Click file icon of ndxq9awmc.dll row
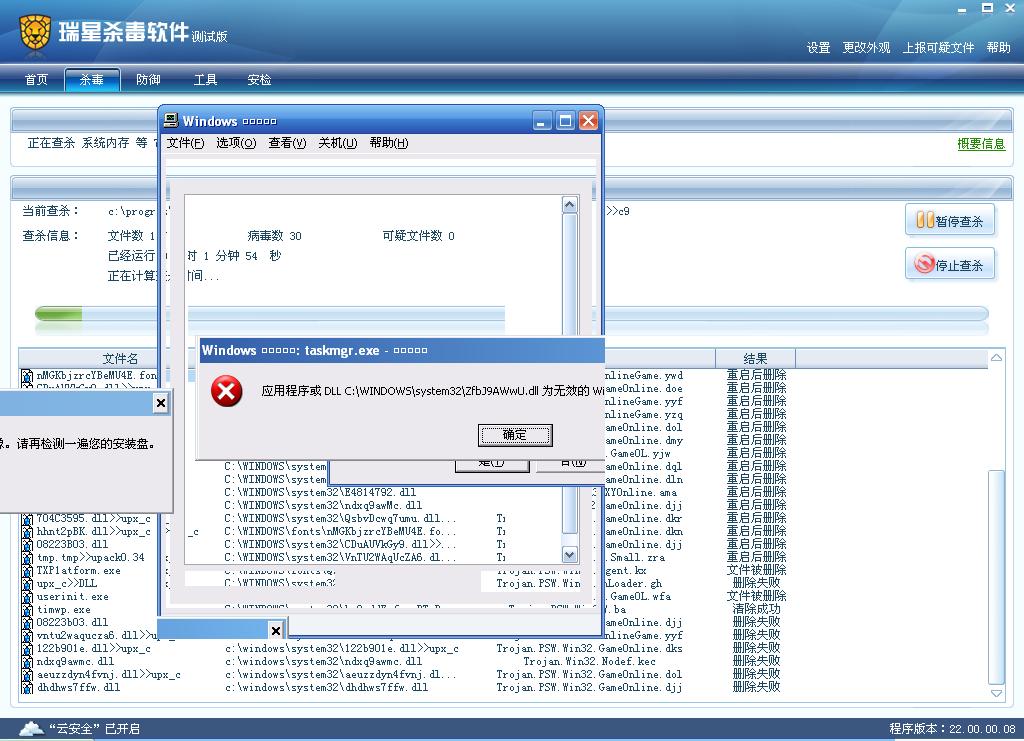This screenshot has height=741, width=1024. pyautogui.click(x=27, y=663)
